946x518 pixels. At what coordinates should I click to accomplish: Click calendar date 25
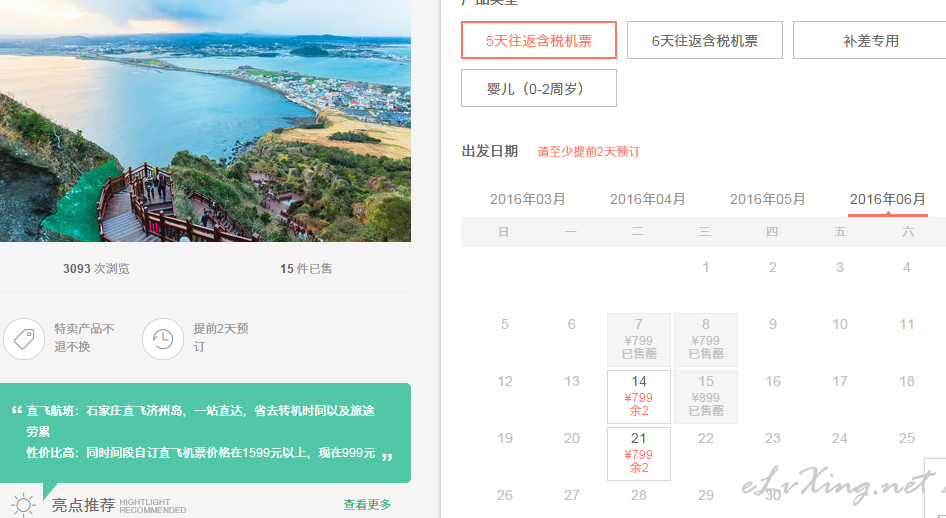(907, 438)
